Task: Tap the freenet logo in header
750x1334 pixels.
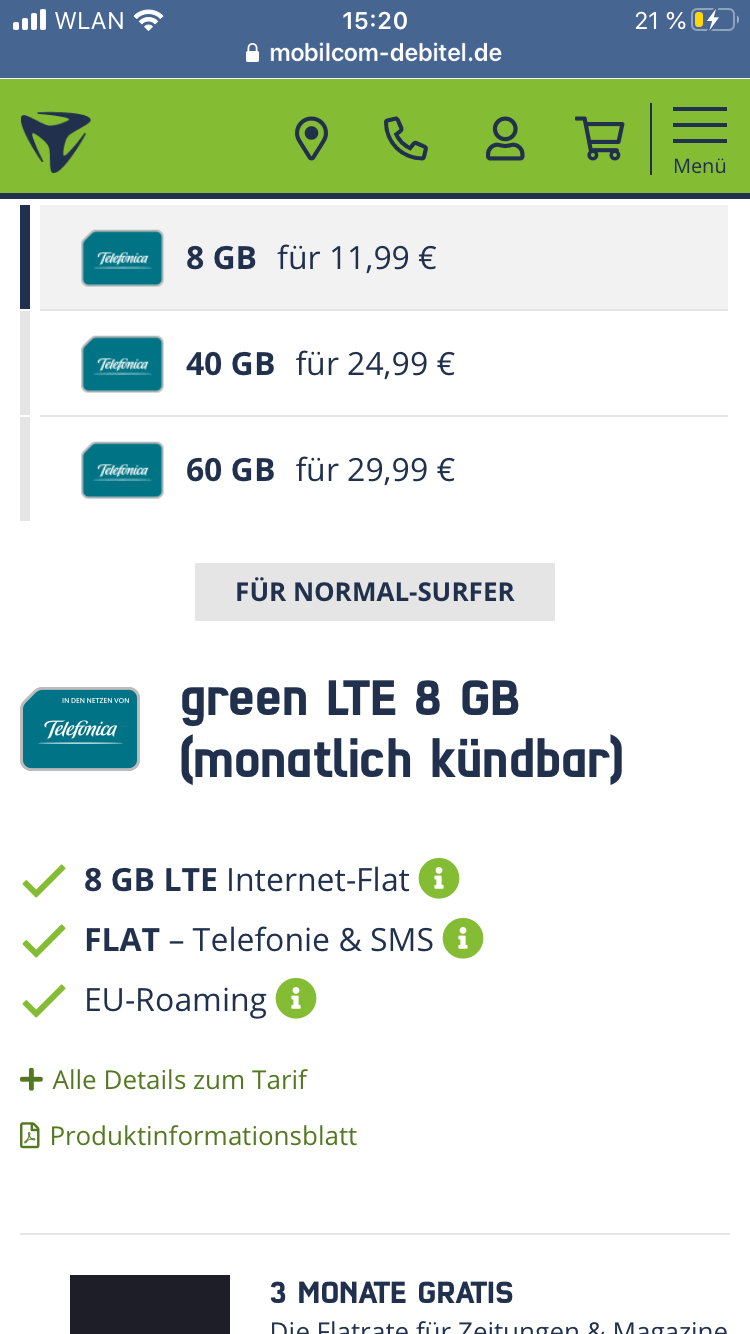Action: click(x=56, y=140)
